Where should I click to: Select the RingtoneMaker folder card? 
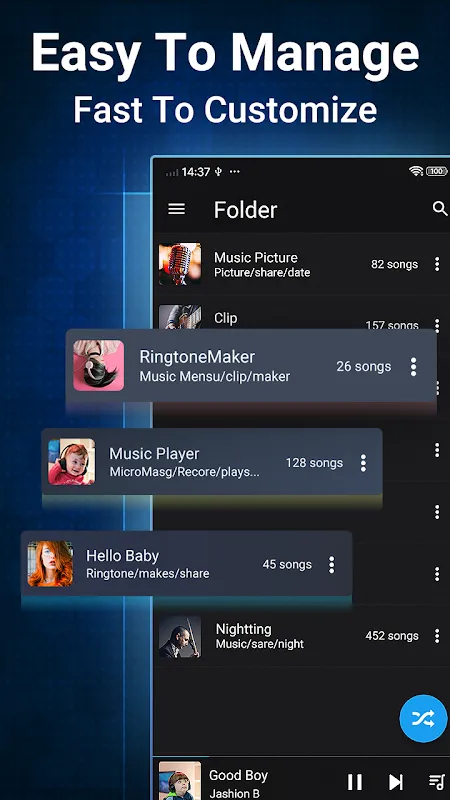[251, 366]
